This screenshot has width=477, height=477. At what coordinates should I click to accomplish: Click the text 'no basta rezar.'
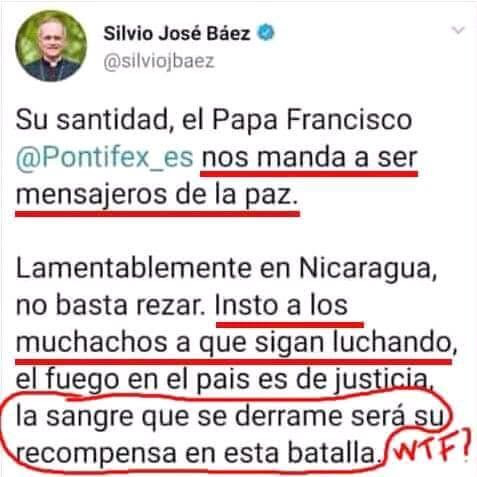[110, 306]
